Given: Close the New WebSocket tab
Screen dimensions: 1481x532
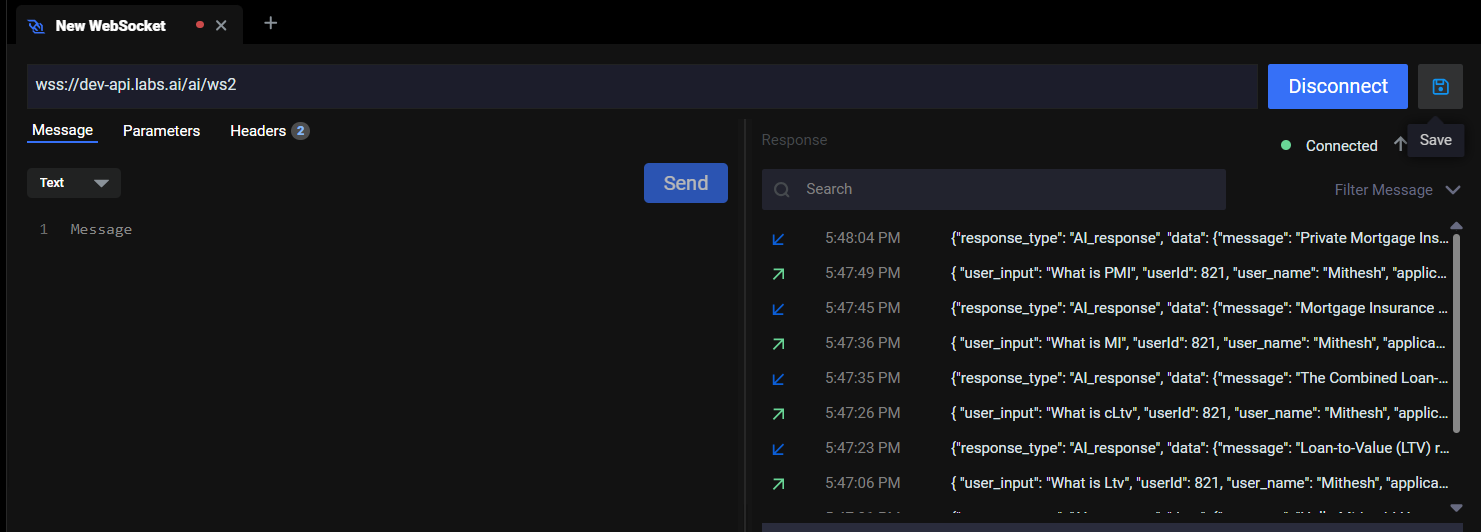Looking at the screenshot, I should [221, 25].
